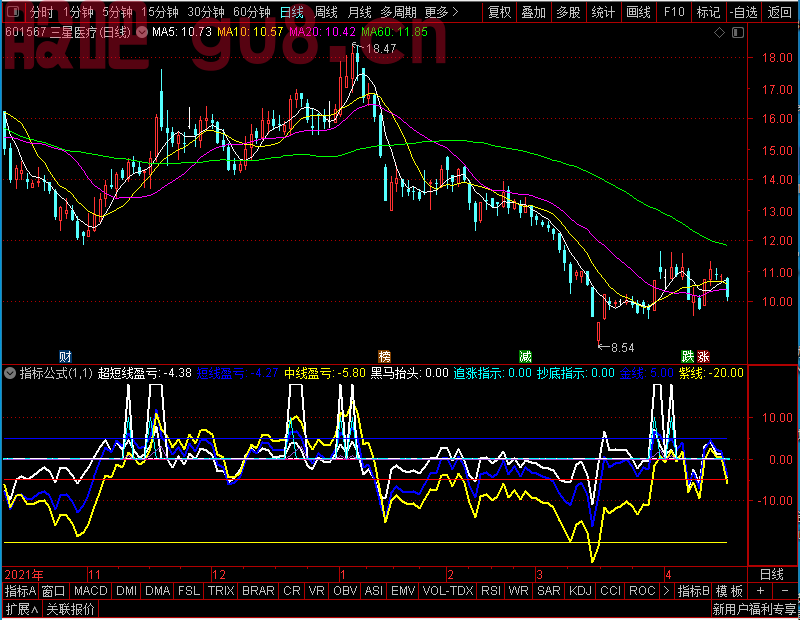
Task: Click the 涨 event marker
Action: coord(704,356)
